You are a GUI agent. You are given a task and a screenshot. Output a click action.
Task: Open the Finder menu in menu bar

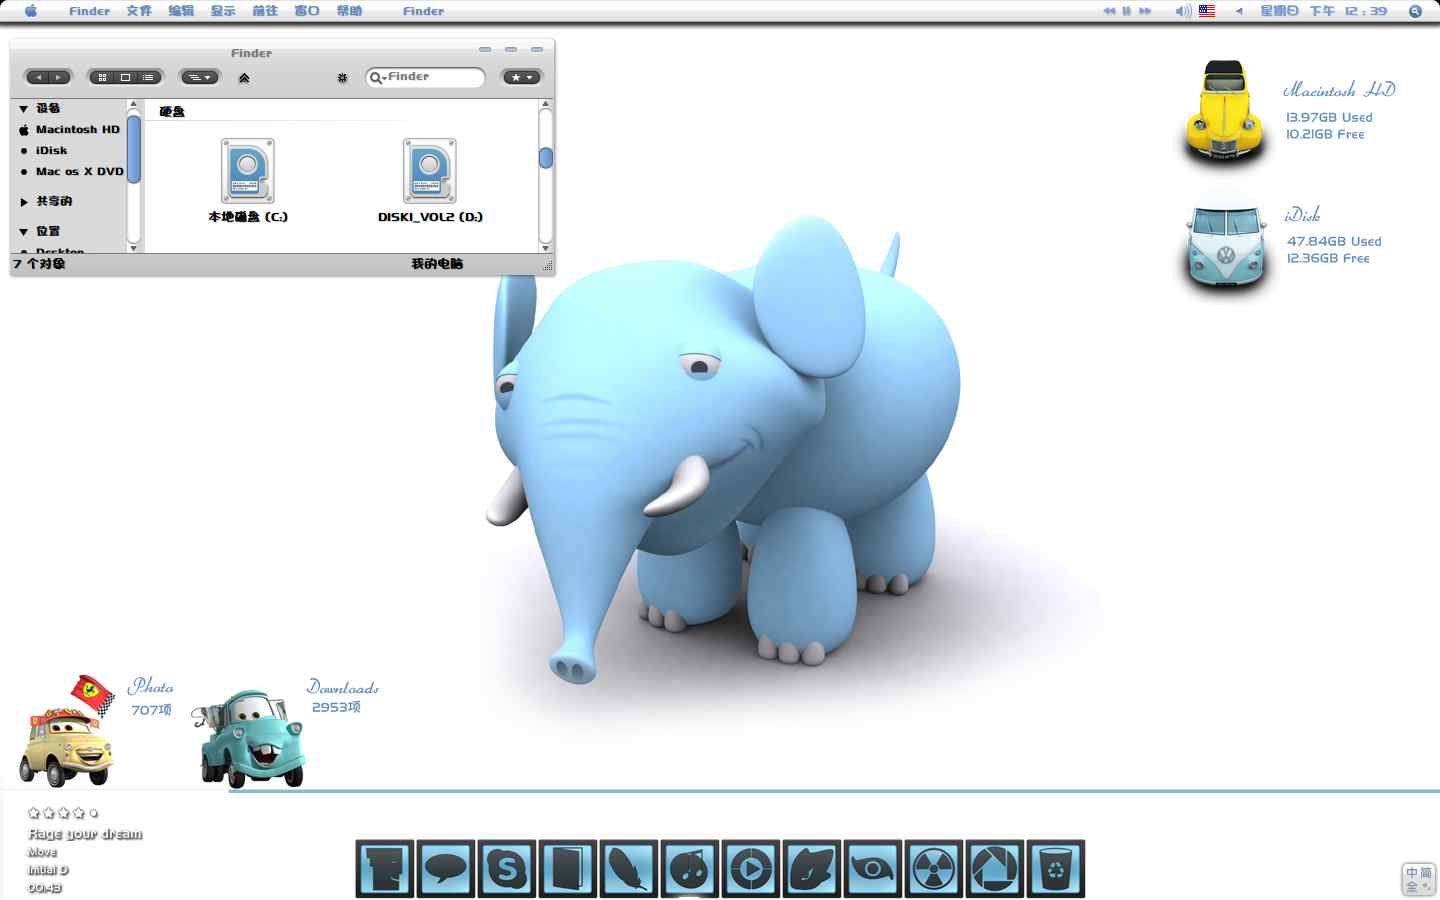89,11
